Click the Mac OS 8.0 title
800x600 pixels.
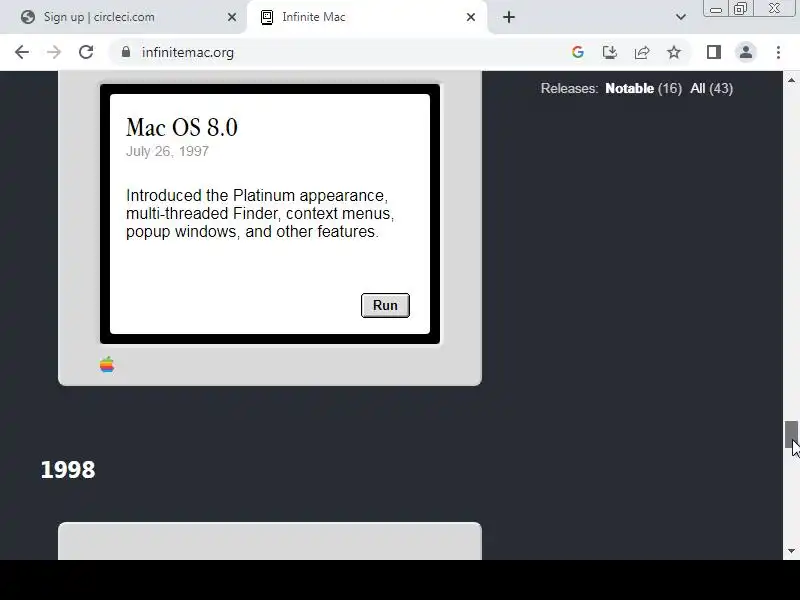click(x=182, y=127)
